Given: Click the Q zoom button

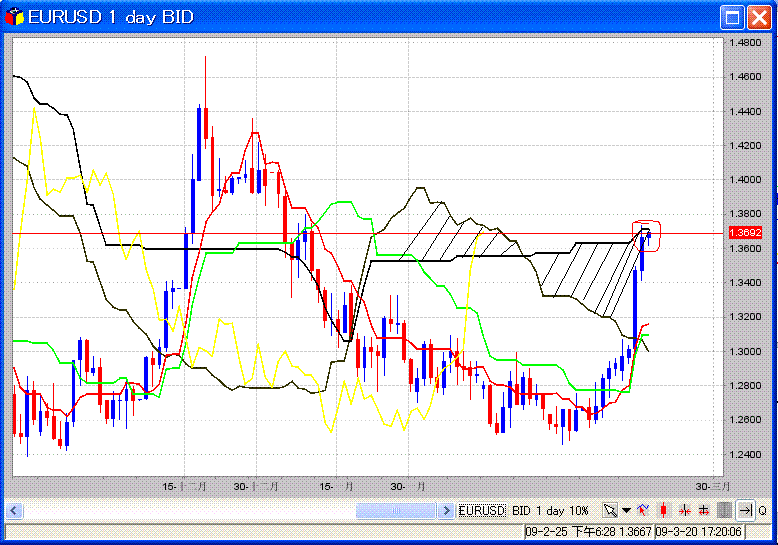Looking at the screenshot, I should 762,510.
